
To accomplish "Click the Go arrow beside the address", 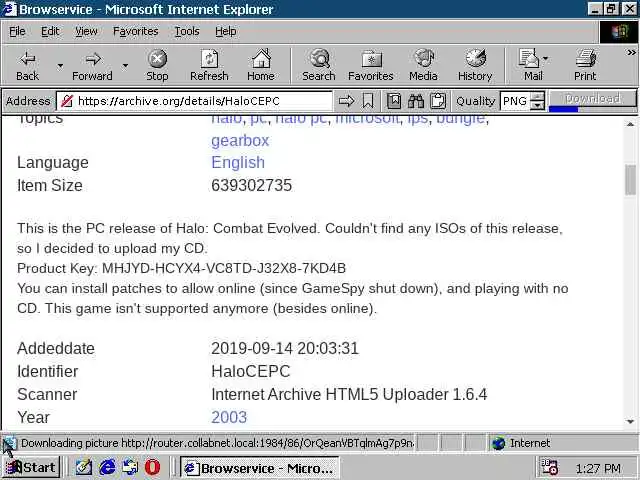I will pyautogui.click(x=347, y=101).
